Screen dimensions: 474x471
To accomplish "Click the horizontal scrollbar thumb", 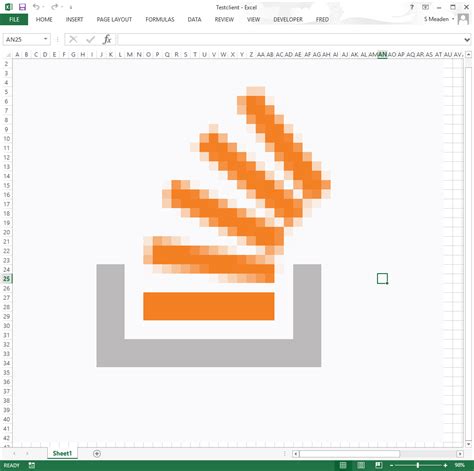I will pyautogui.click(x=349, y=454).
